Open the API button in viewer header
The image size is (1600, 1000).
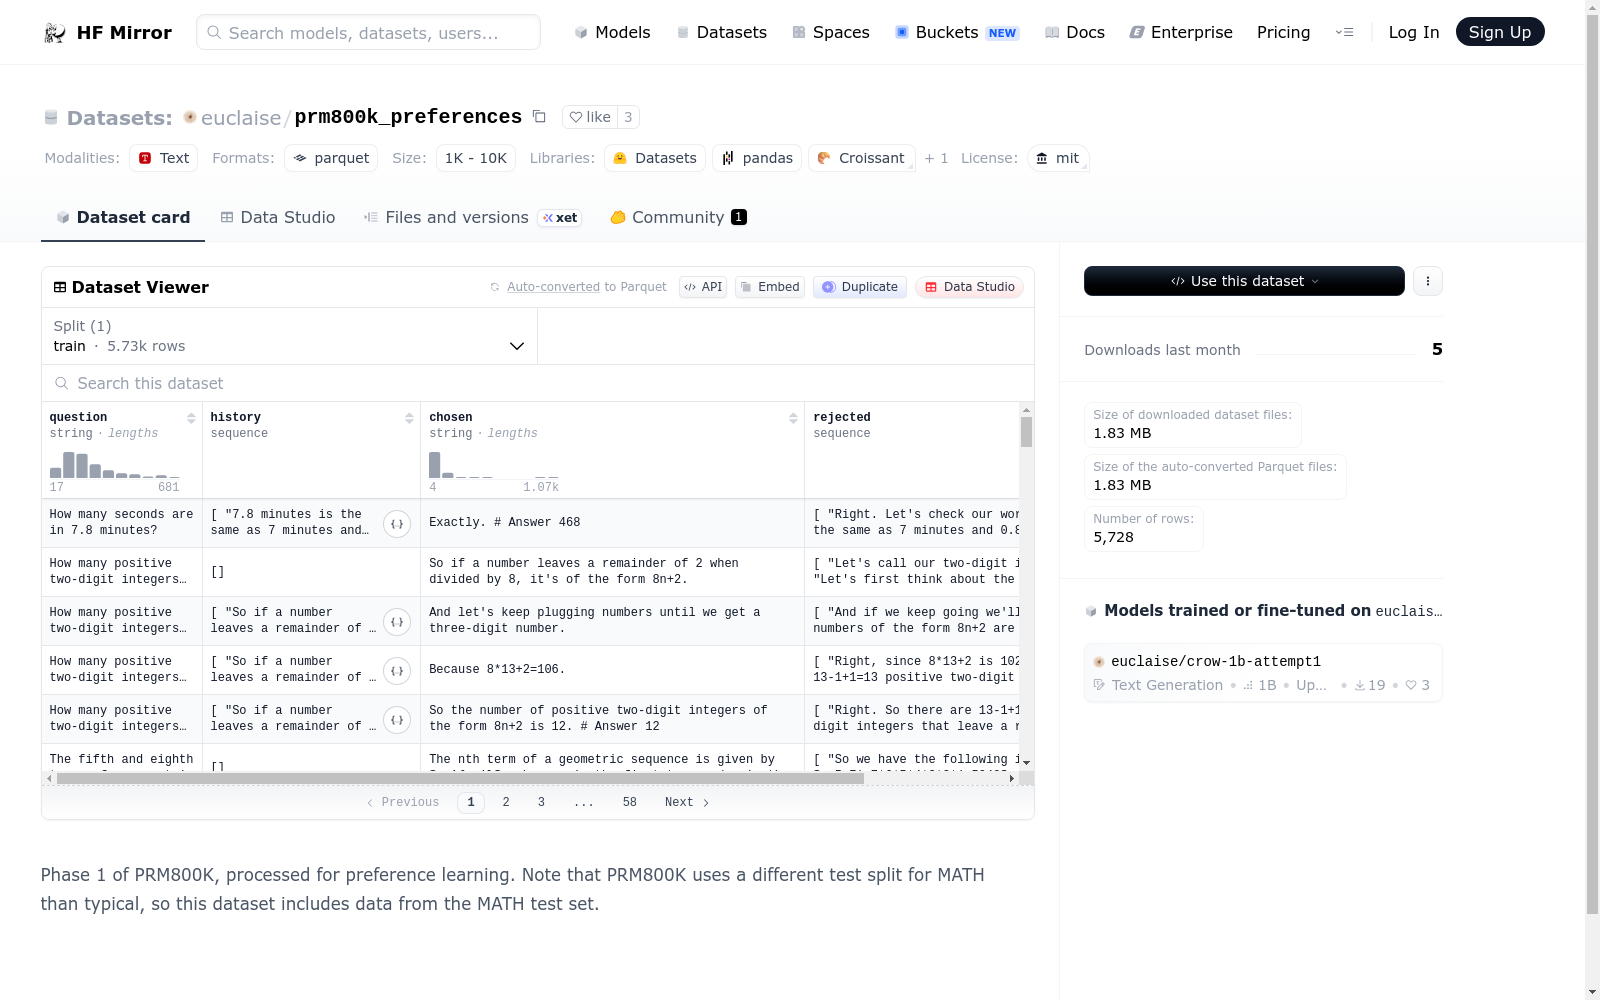coord(703,287)
